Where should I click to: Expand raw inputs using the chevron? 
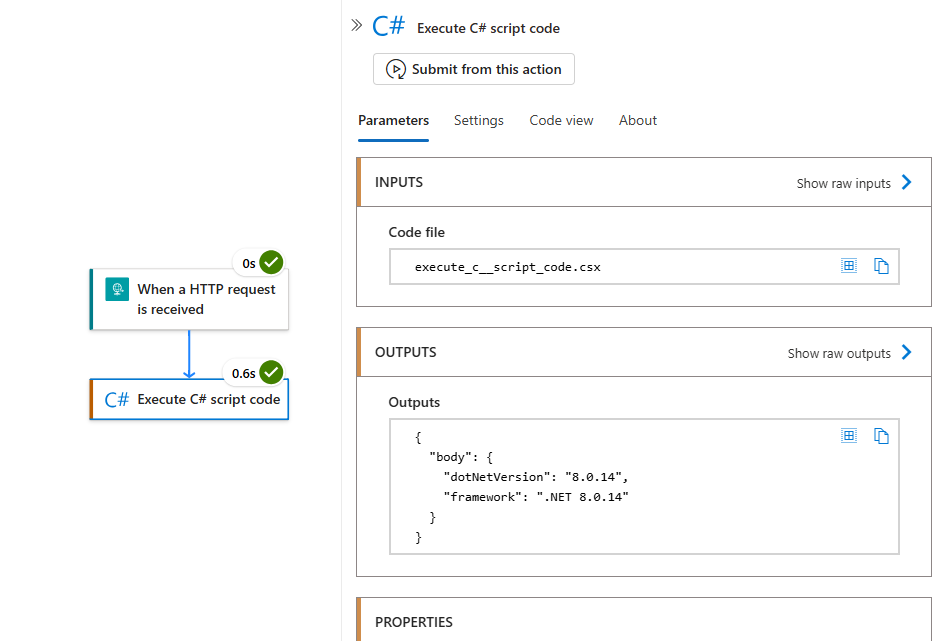tap(907, 183)
